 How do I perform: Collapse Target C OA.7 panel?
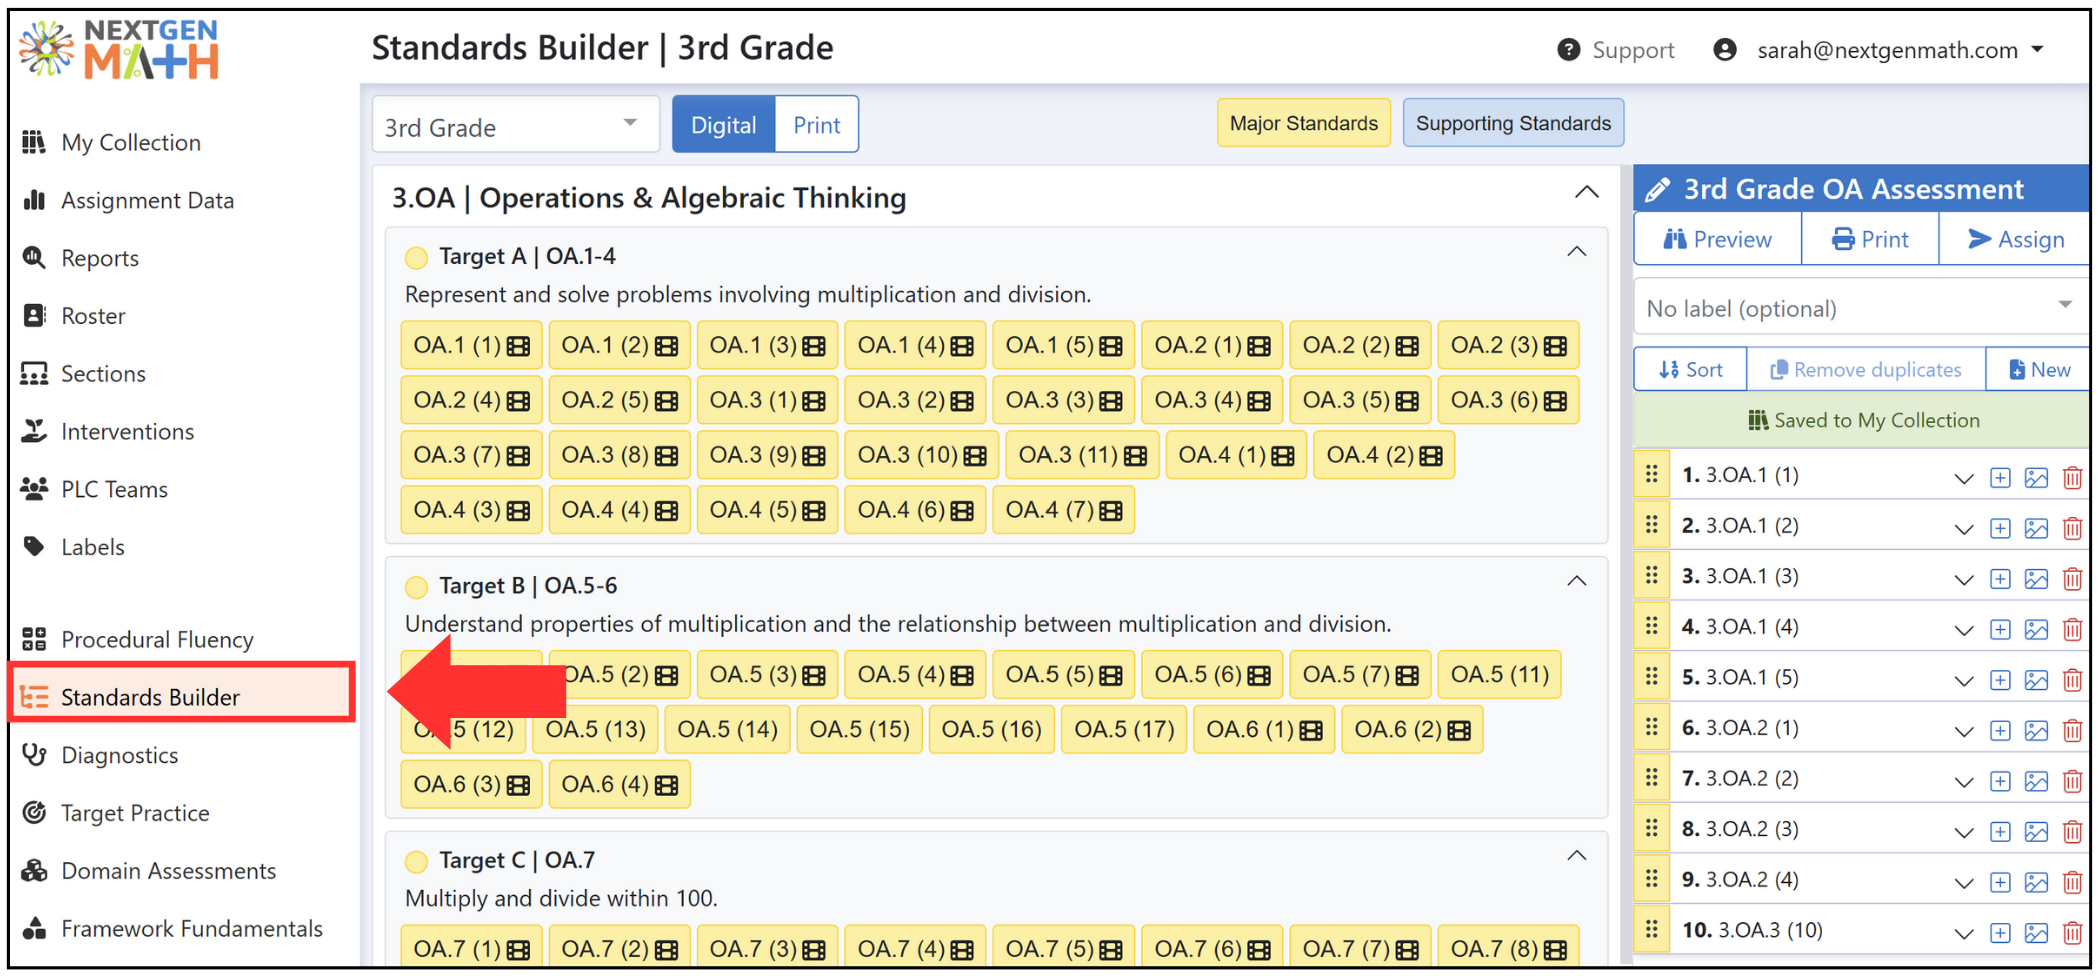[x=1577, y=856]
